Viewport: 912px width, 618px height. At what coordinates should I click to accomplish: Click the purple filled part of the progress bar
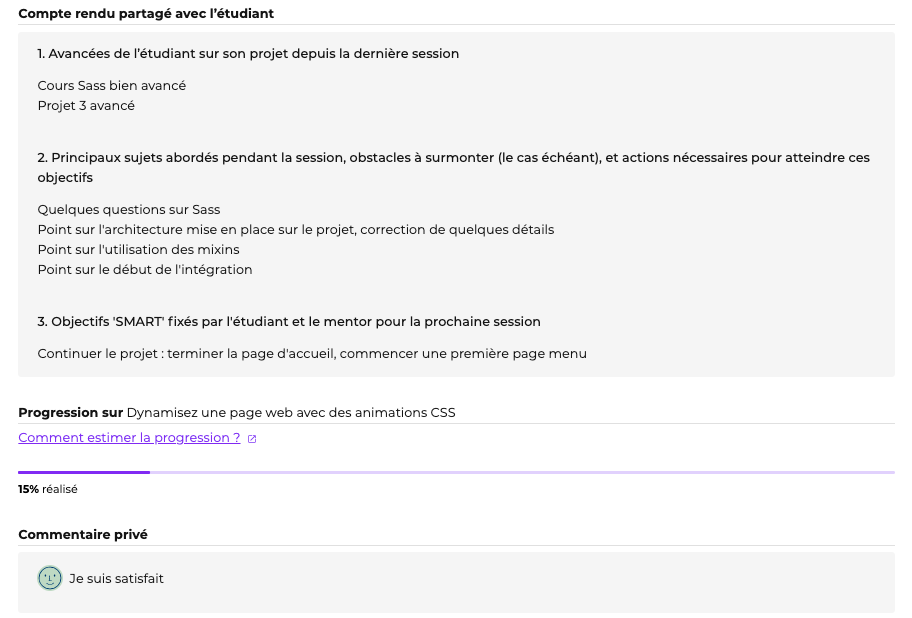(84, 472)
